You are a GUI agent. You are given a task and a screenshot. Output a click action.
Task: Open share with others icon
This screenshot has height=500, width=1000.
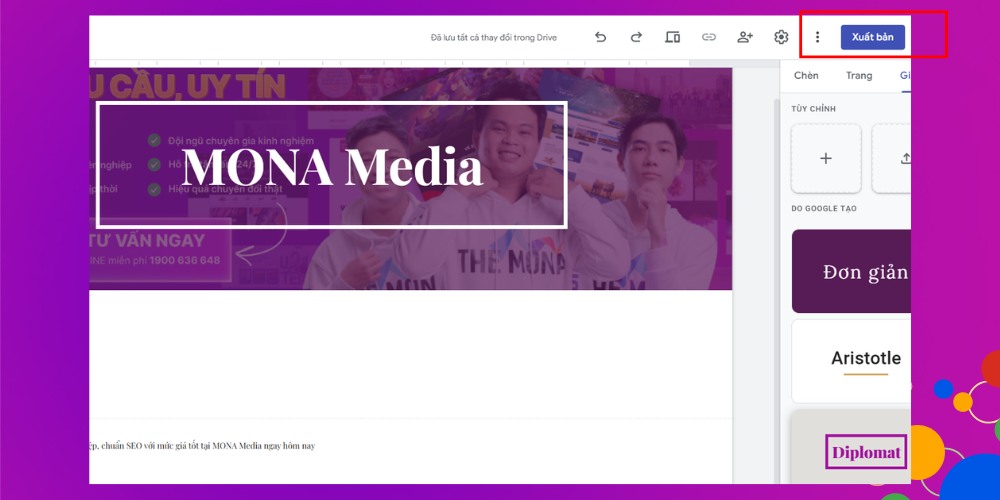tap(745, 37)
